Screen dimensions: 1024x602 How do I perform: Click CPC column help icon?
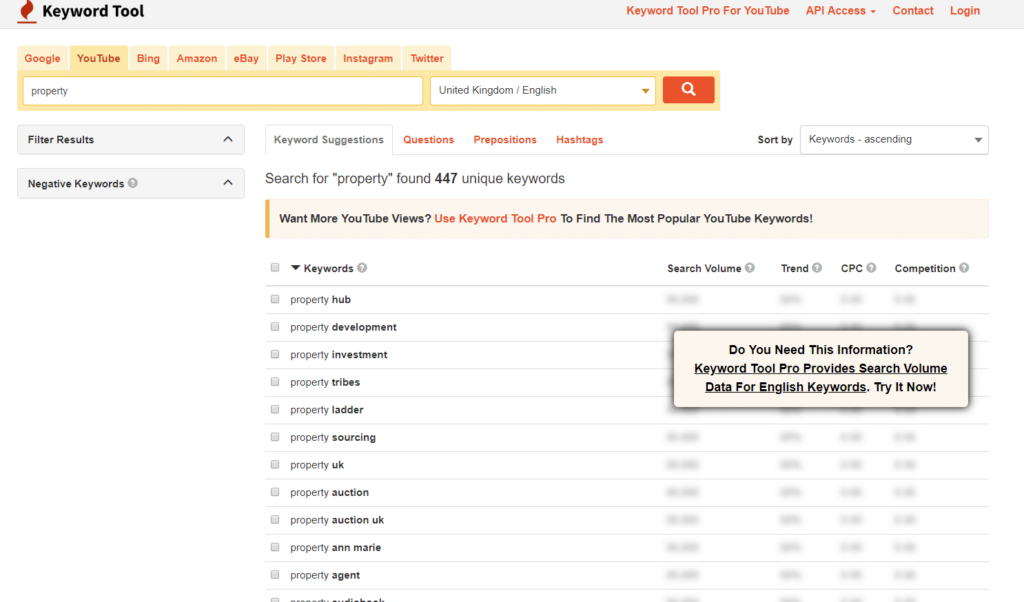pyautogui.click(x=871, y=268)
